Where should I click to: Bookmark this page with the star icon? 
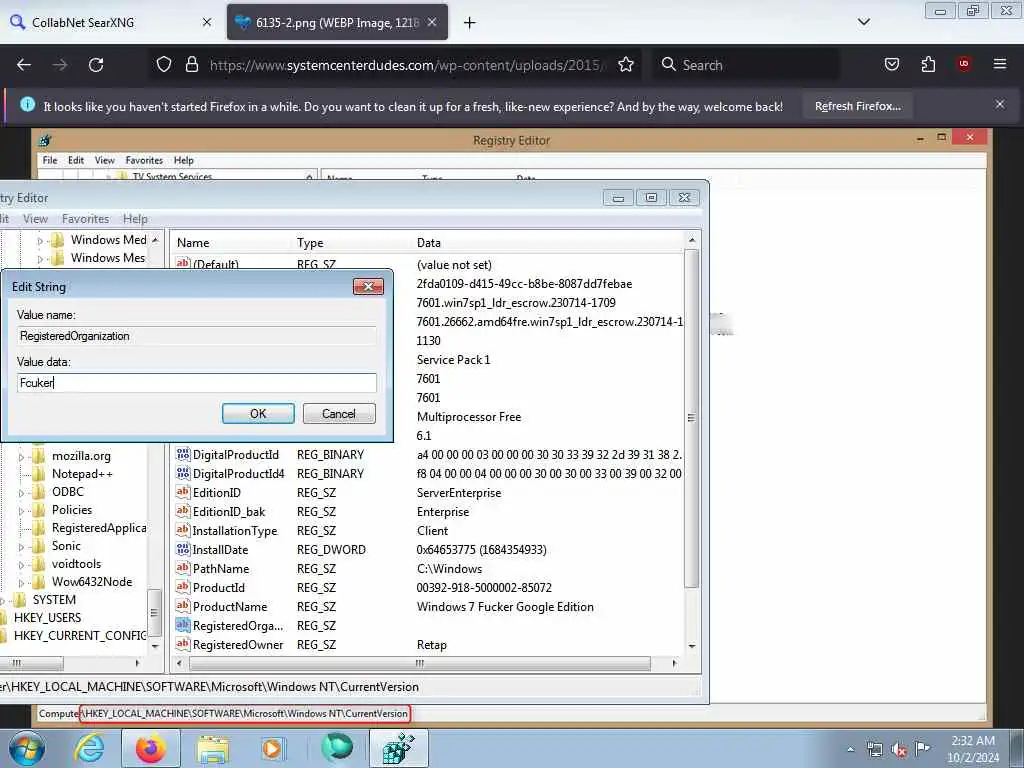pyautogui.click(x=626, y=65)
